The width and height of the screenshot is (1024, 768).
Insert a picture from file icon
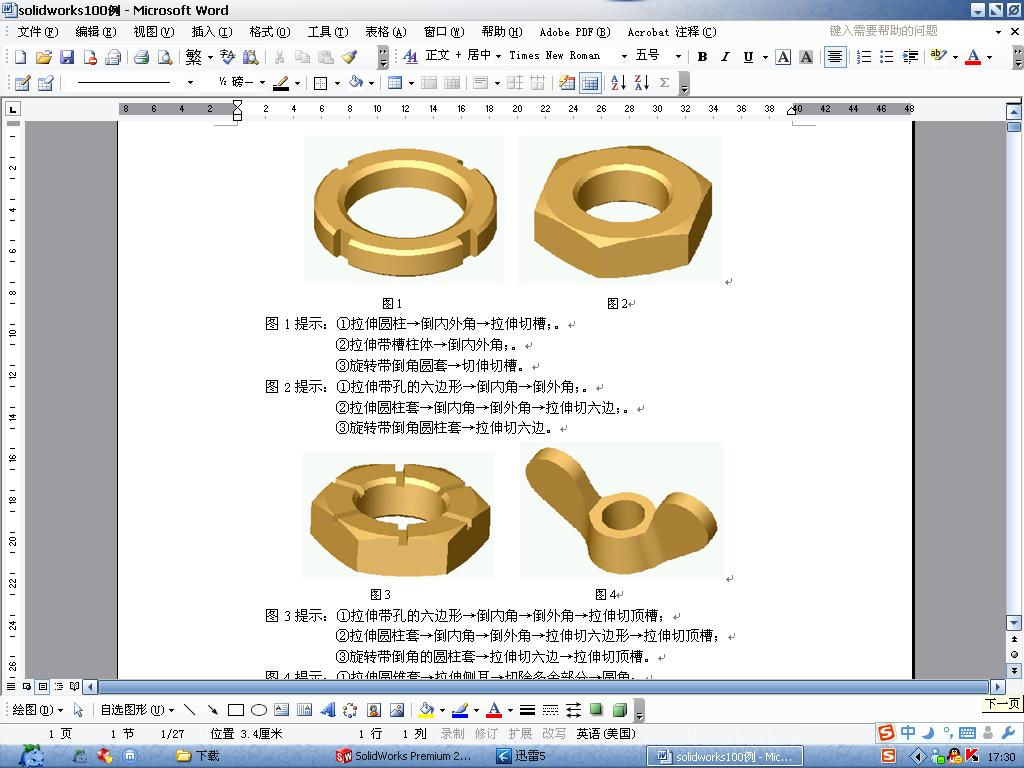click(x=396, y=710)
